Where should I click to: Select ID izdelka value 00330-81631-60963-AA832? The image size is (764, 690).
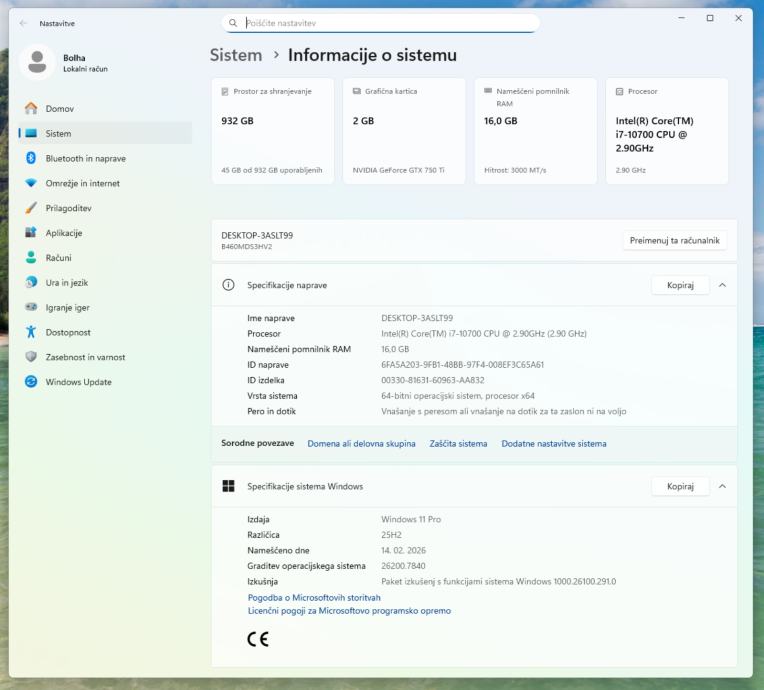click(433, 380)
